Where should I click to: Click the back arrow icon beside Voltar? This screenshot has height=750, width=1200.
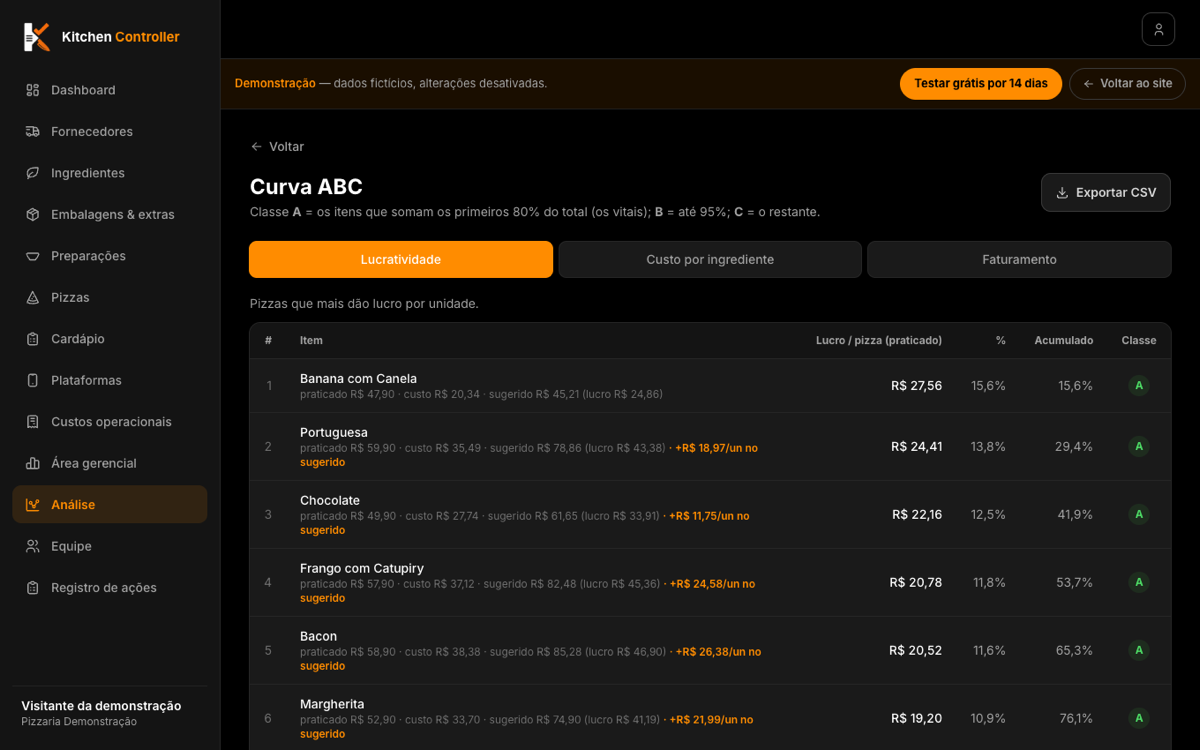pyautogui.click(x=257, y=147)
